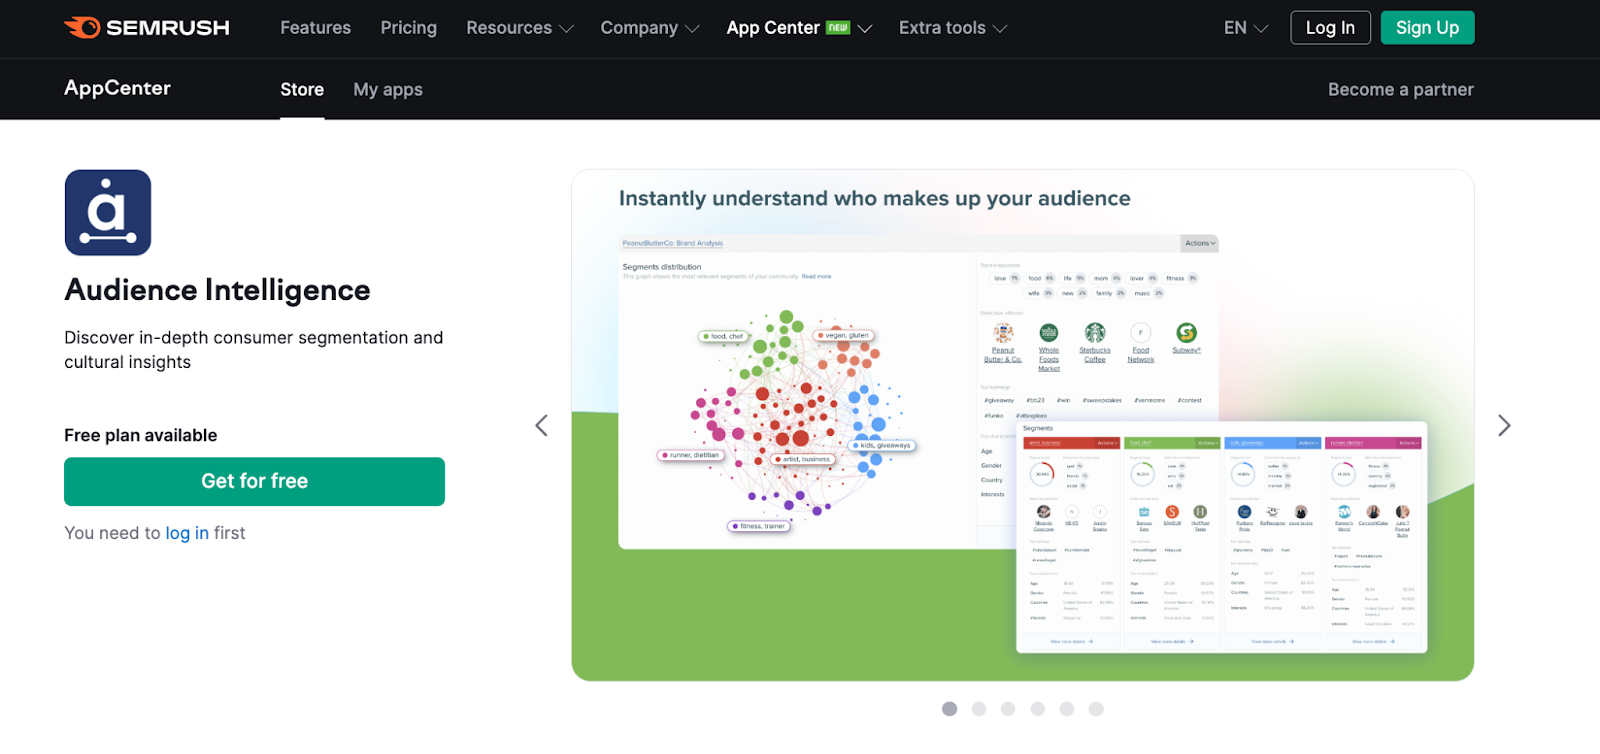The width and height of the screenshot is (1600, 754).
Task: Click the Free plan available text
Action: pos(141,435)
